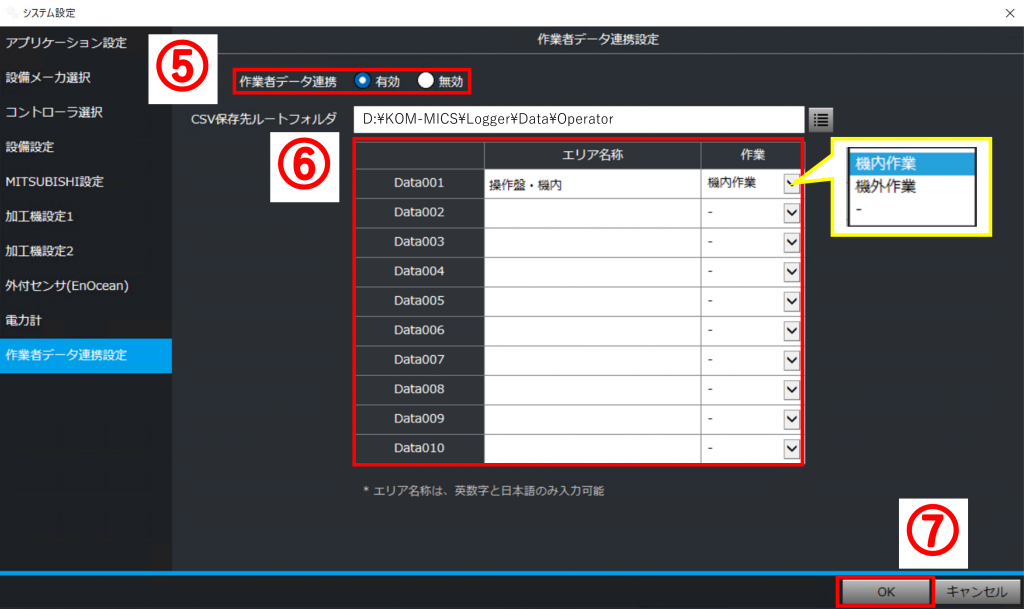Viewport: 1024px width, 609px height.
Task: Open the Data001 作業 dropdown
Action: coord(791,183)
